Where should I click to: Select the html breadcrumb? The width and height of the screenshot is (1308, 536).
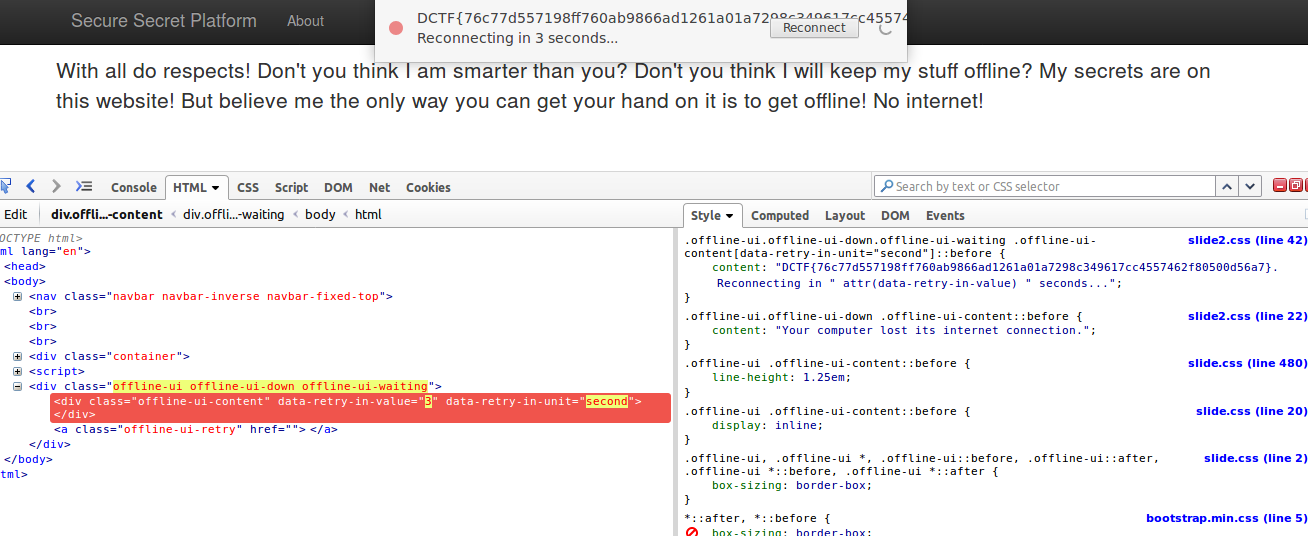point(368,214)
